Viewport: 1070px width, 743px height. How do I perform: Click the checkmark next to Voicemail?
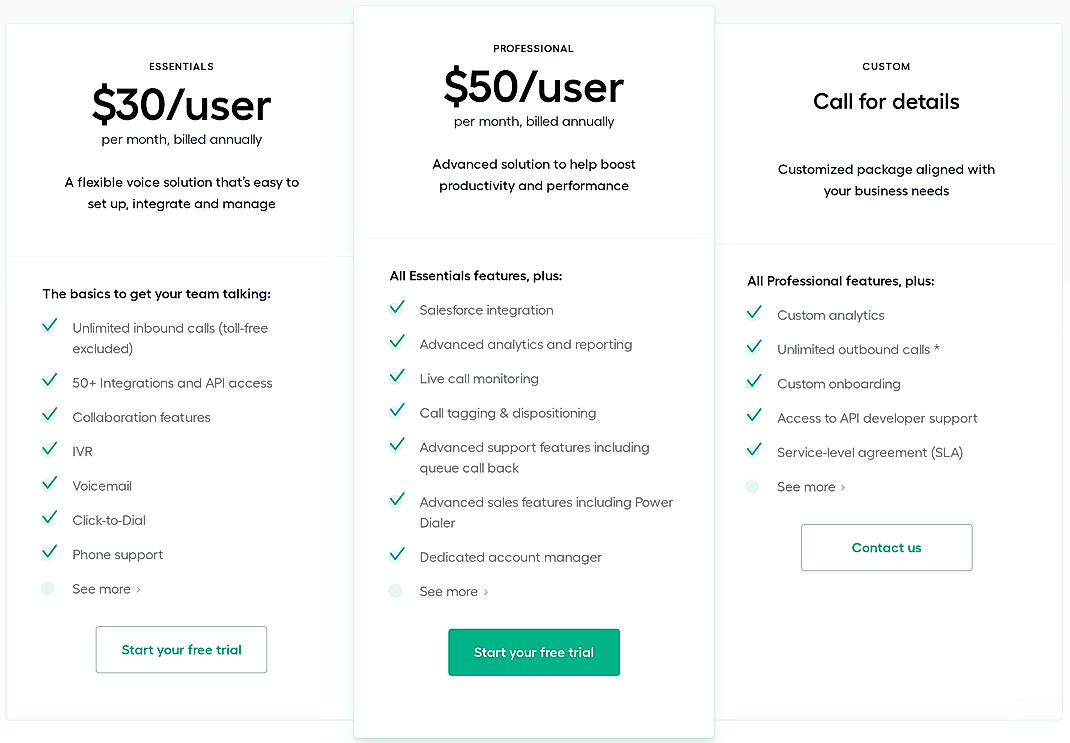(49, 484)
